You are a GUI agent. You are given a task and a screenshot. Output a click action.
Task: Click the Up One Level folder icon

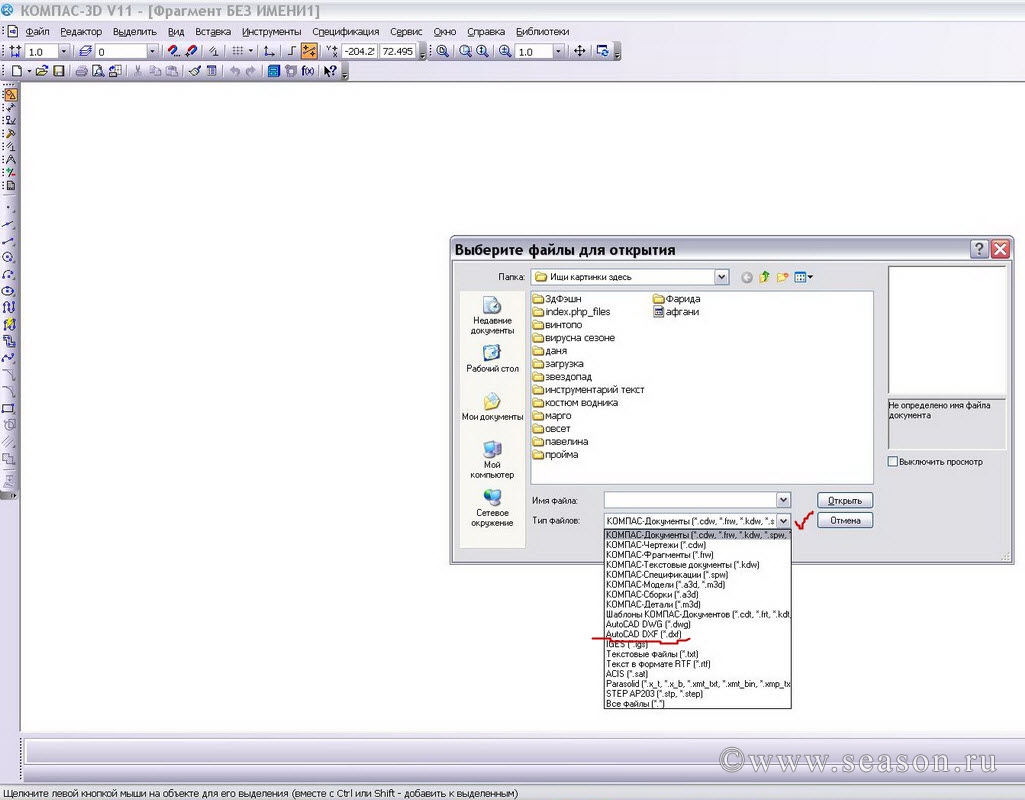click(x=765, y=277)
